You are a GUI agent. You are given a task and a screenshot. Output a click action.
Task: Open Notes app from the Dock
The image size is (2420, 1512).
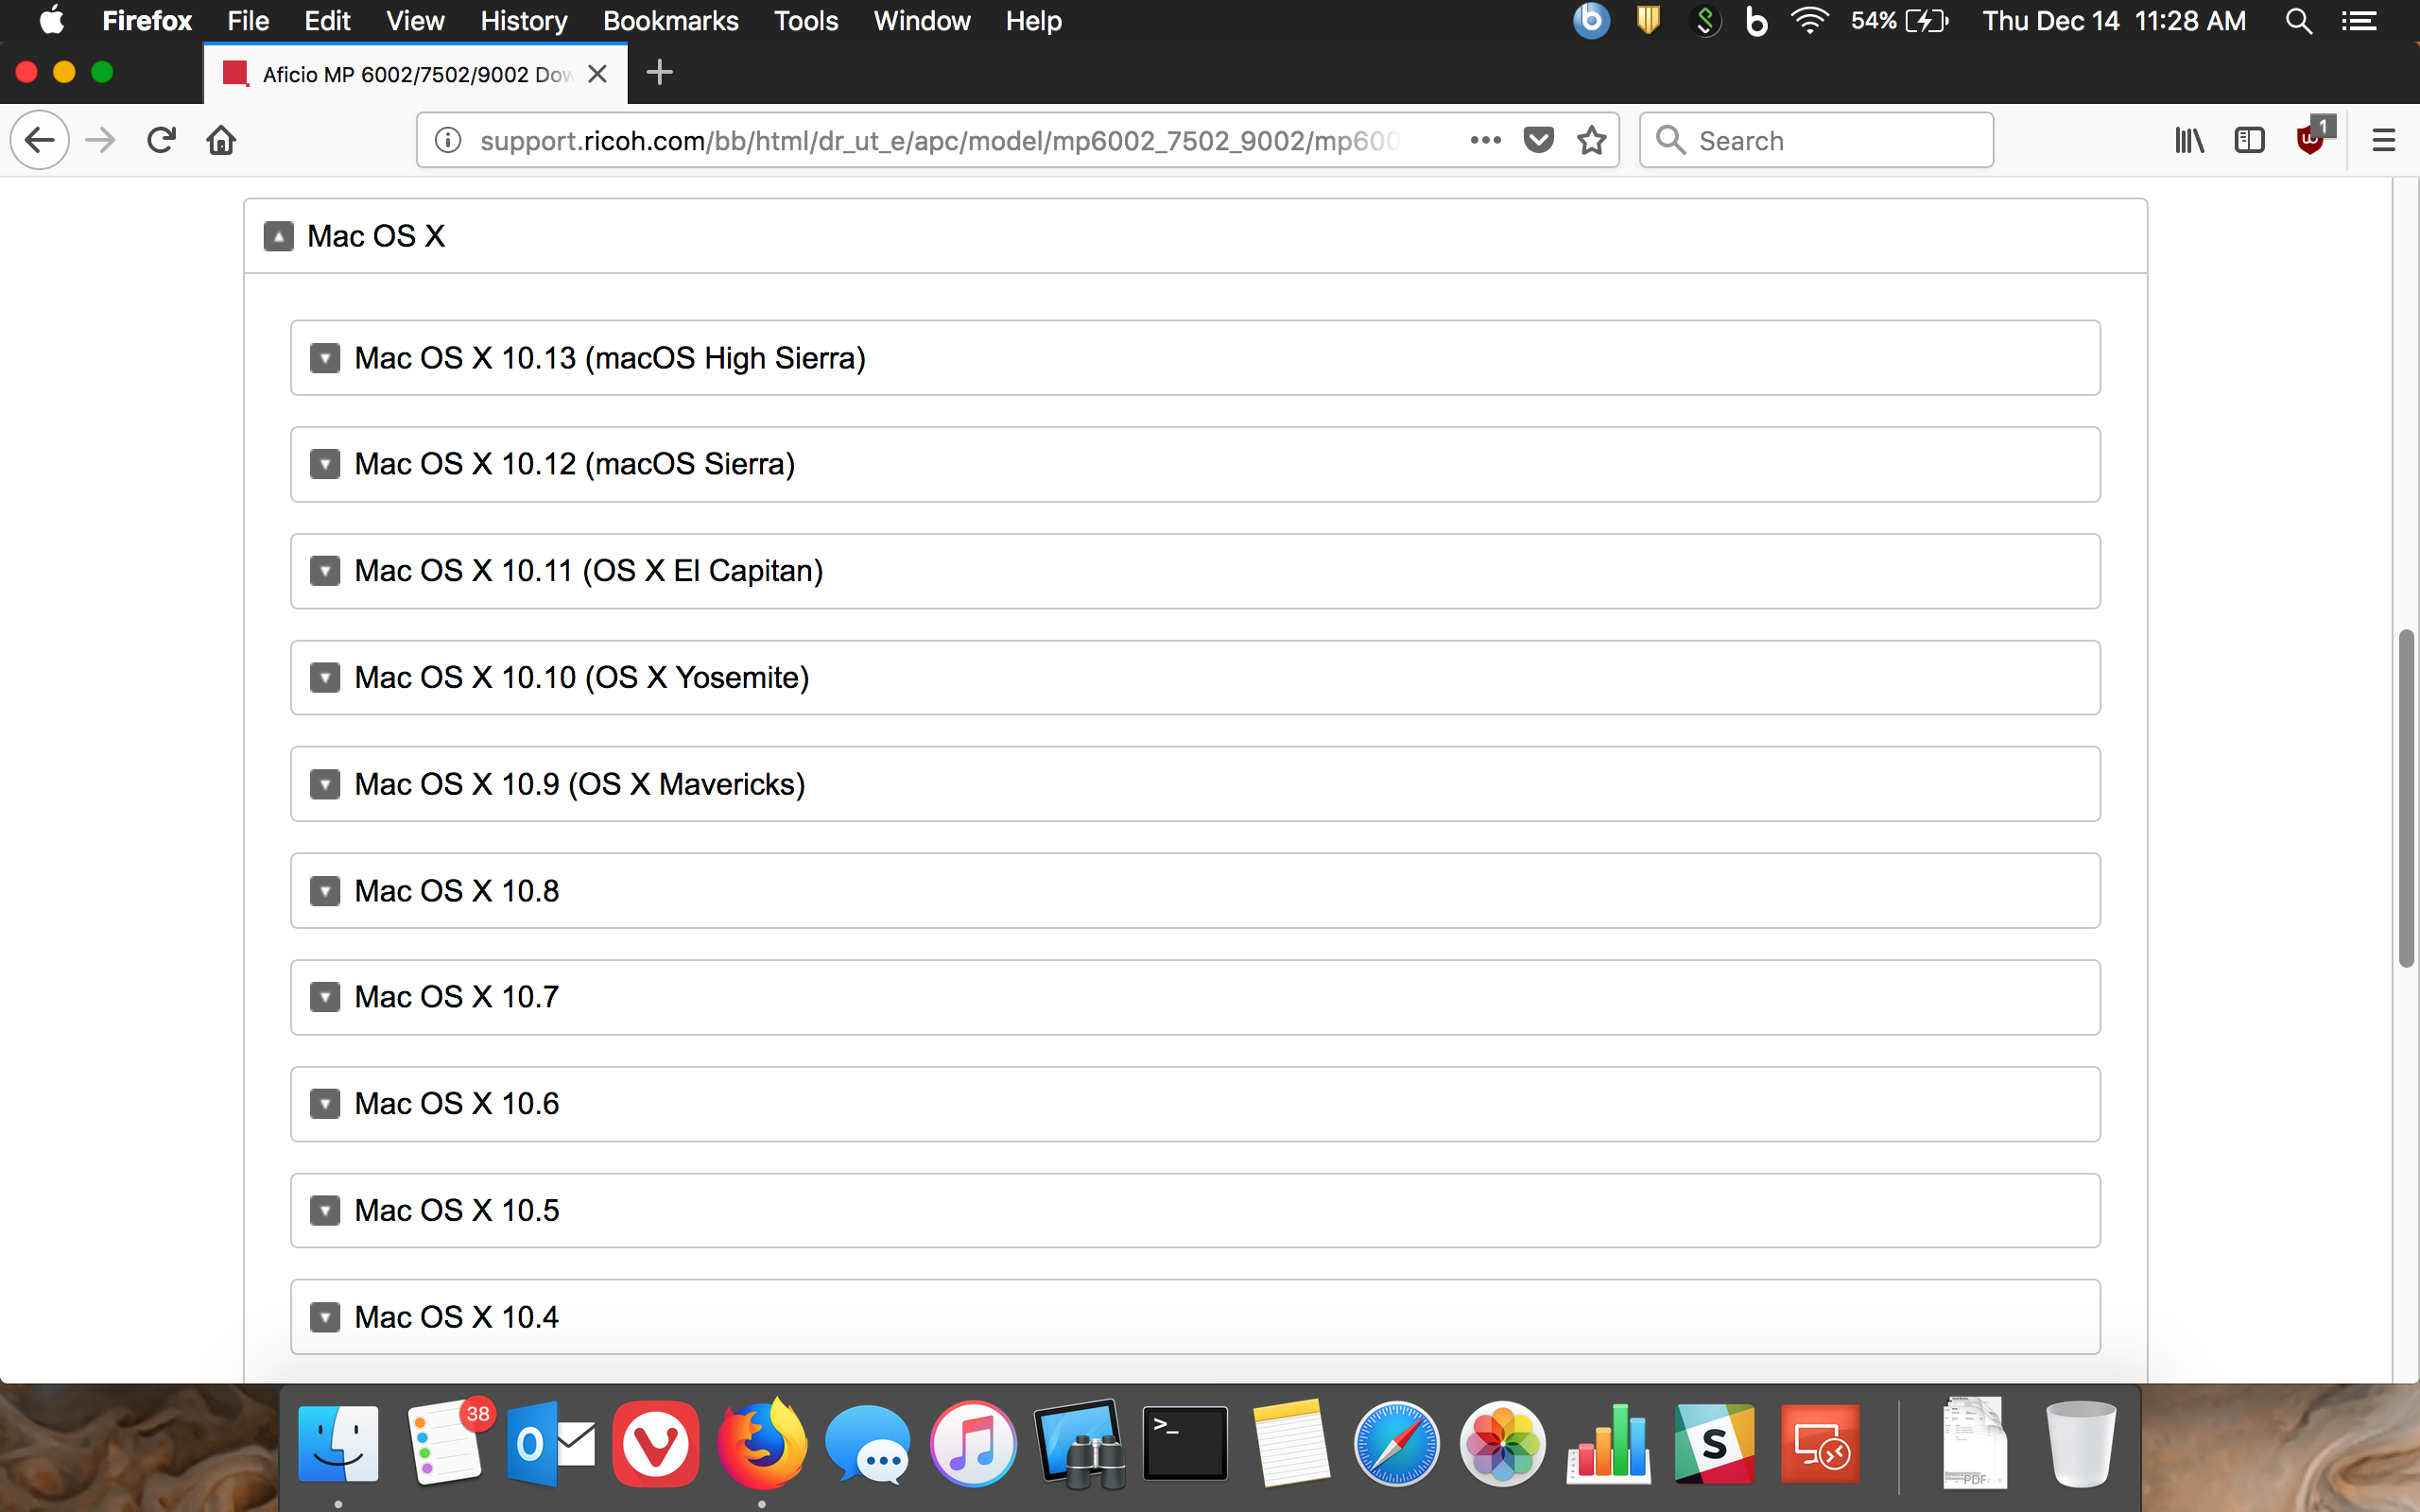pyautogui.click(x=1291, y=1444)
